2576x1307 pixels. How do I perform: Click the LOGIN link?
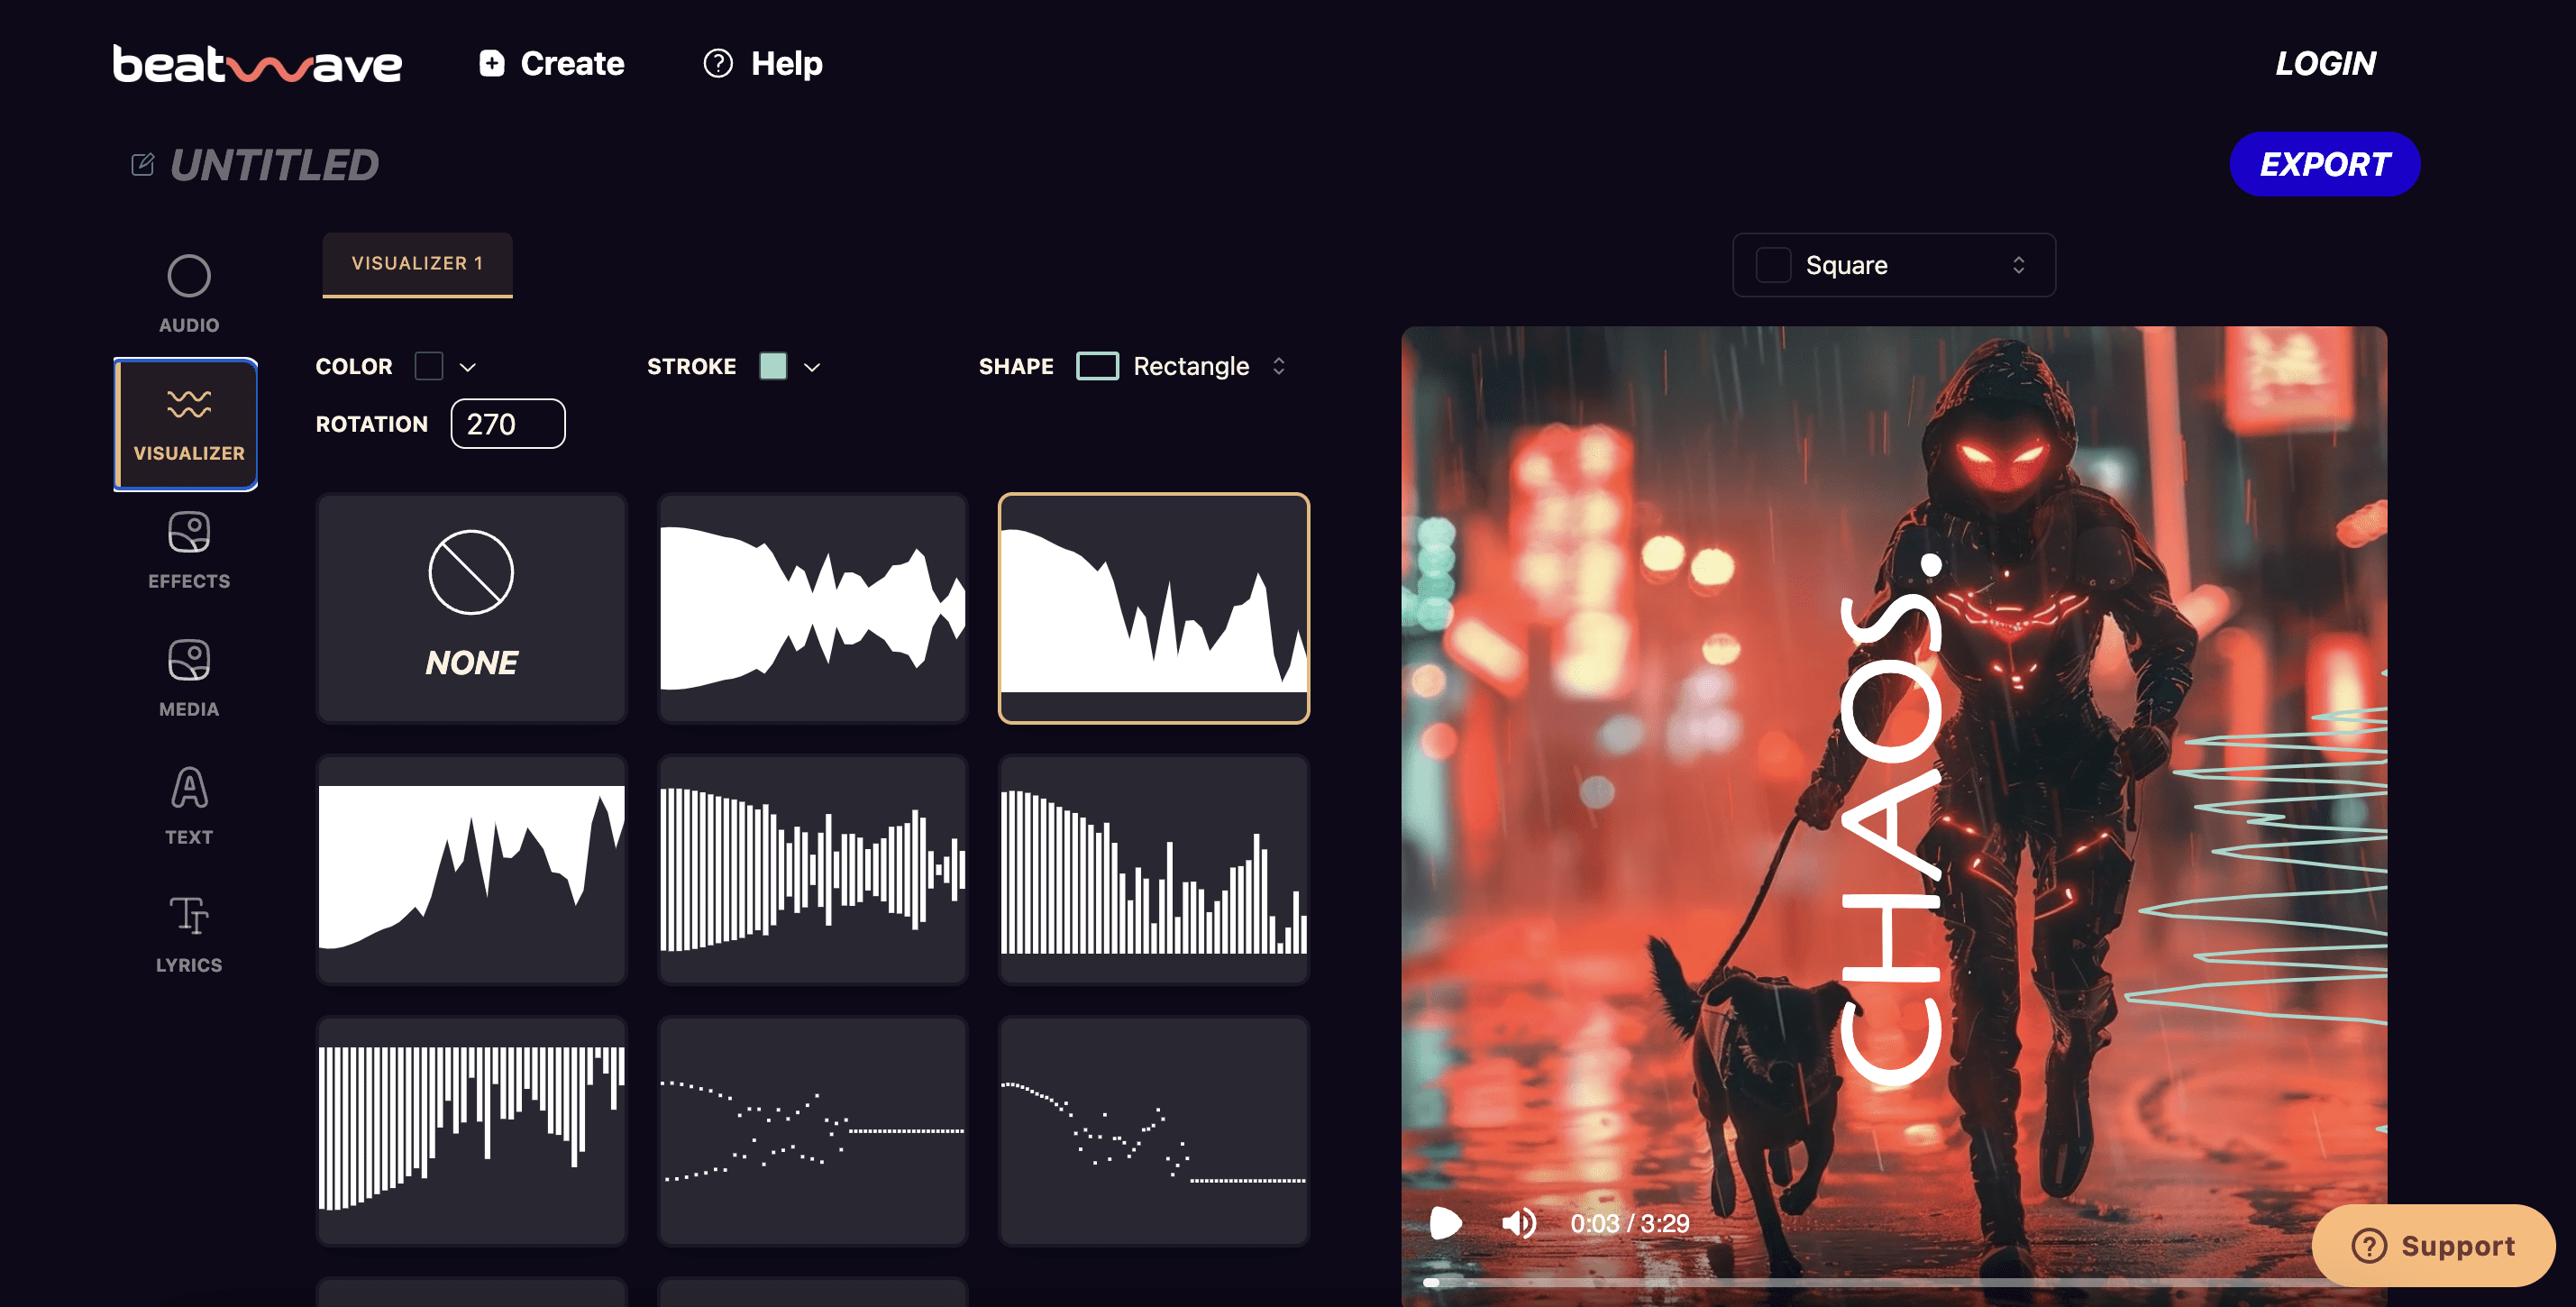tap(2326, 63)
